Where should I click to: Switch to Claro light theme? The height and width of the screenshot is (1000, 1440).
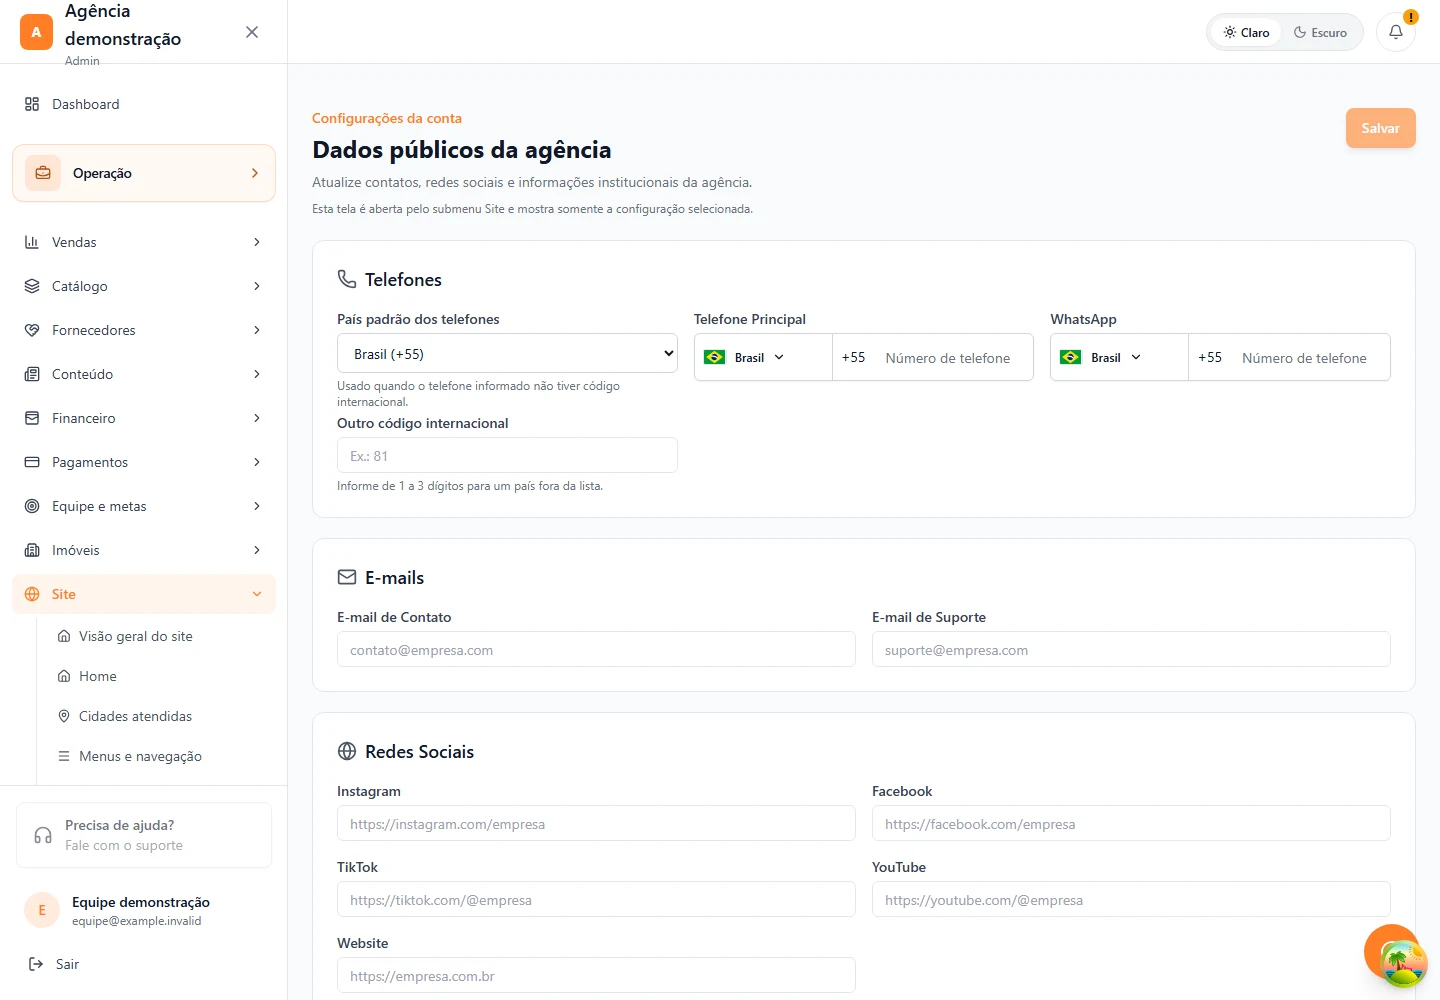pos(1246,32)
